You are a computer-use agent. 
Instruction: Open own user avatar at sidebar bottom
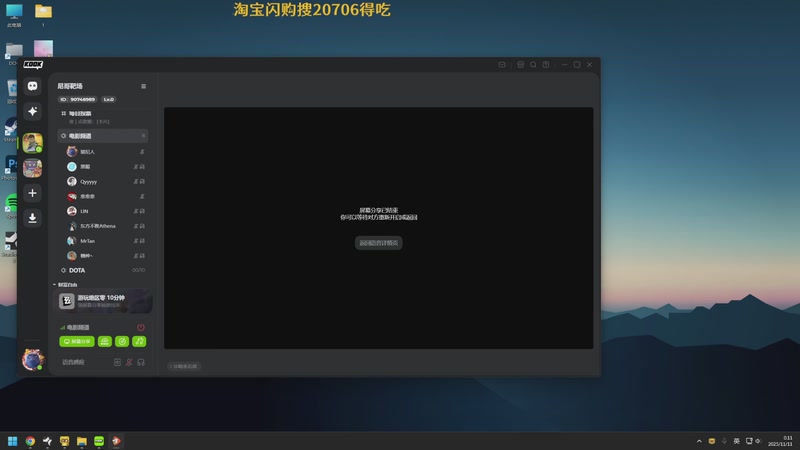point(32,359)
